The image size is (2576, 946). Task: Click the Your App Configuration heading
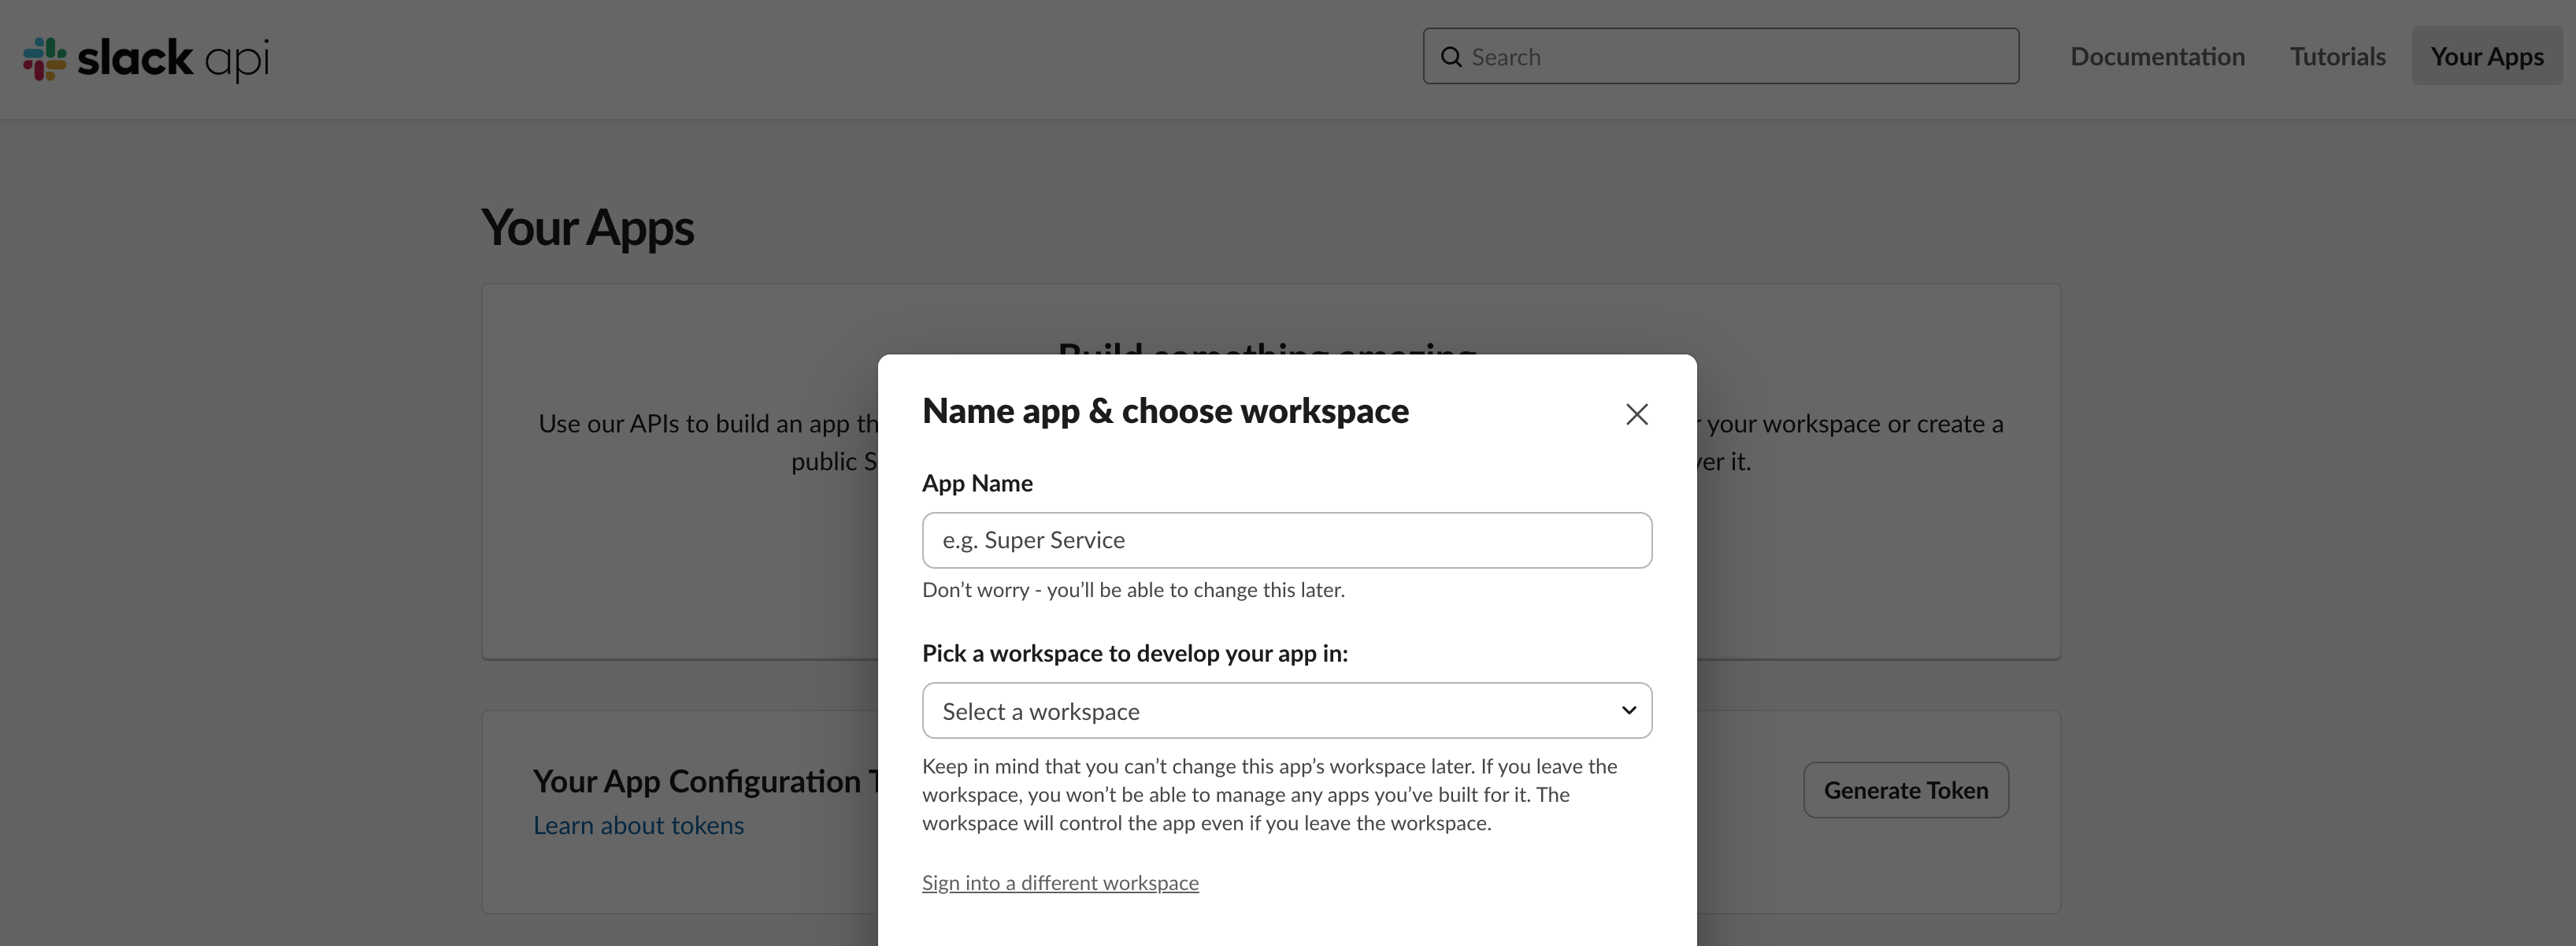pyautogui.click(x=705, y=781)
